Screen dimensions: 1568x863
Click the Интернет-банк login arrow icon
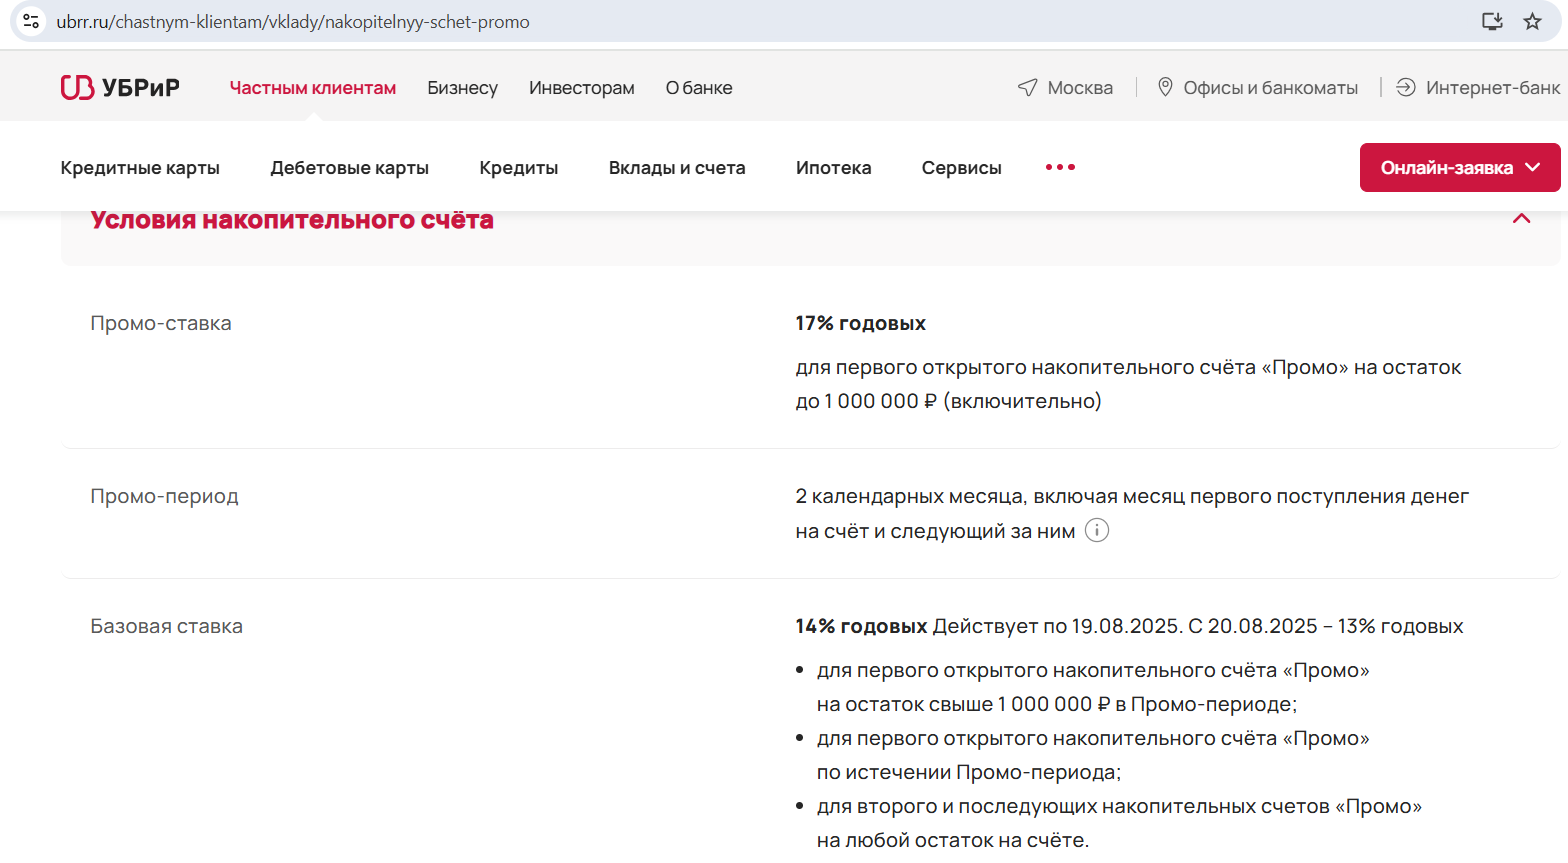point(1406,87)
